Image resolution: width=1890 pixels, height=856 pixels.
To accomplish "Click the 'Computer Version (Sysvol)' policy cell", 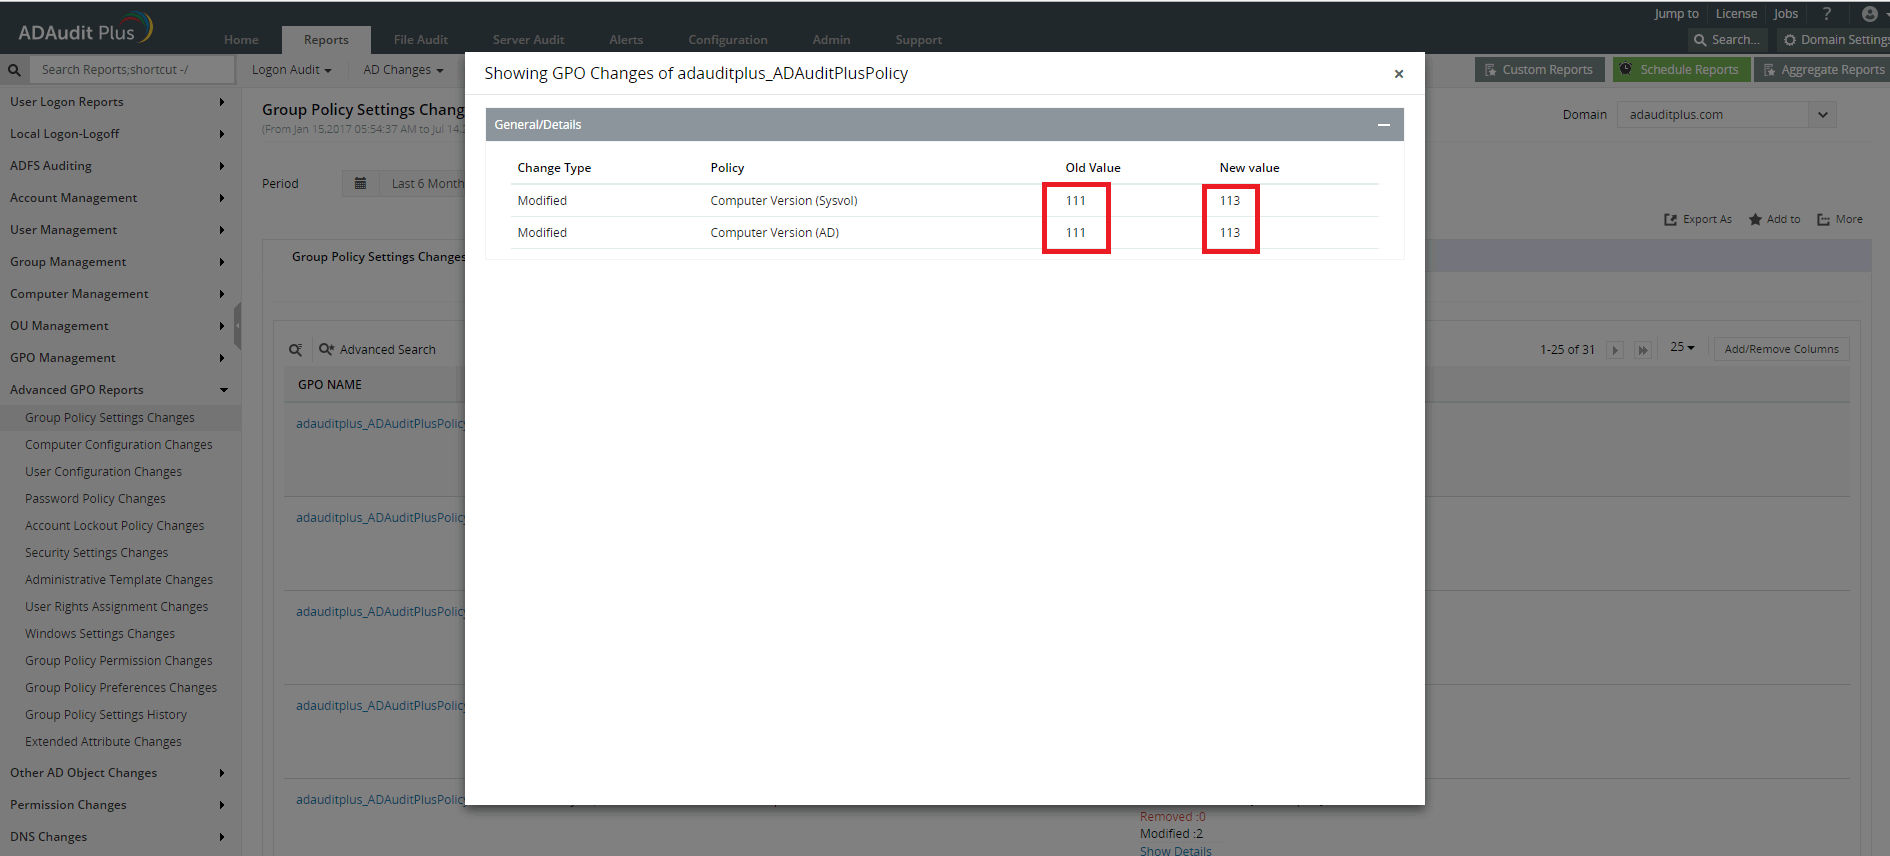I will pos(784,201).
